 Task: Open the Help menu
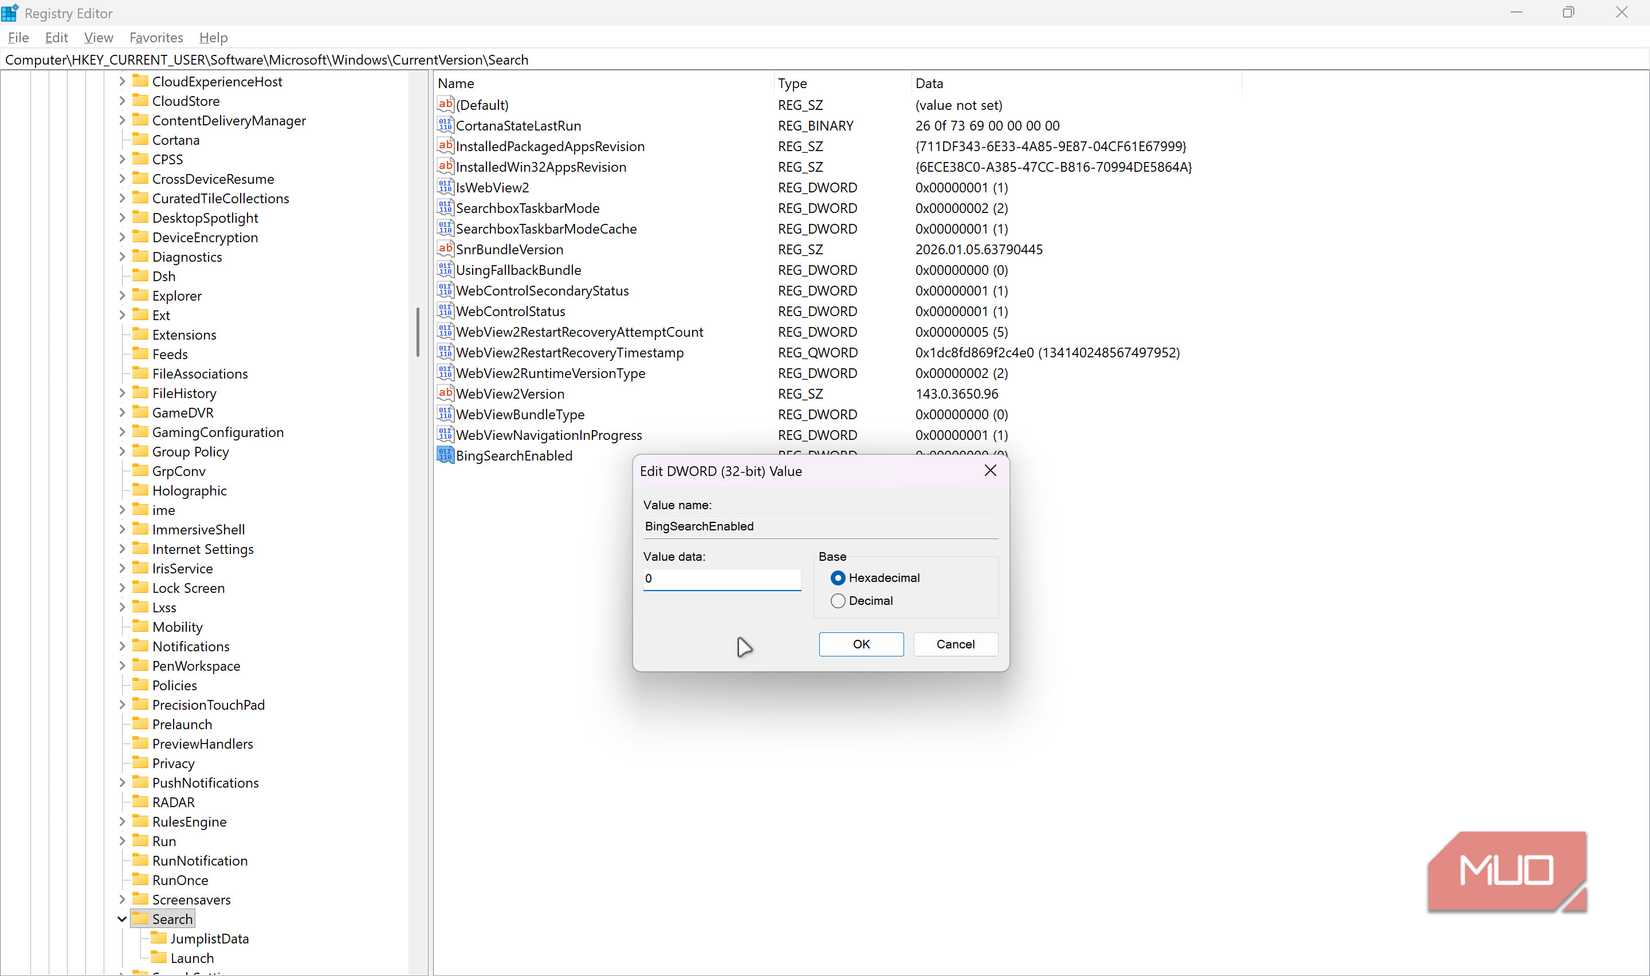point(213,37)
